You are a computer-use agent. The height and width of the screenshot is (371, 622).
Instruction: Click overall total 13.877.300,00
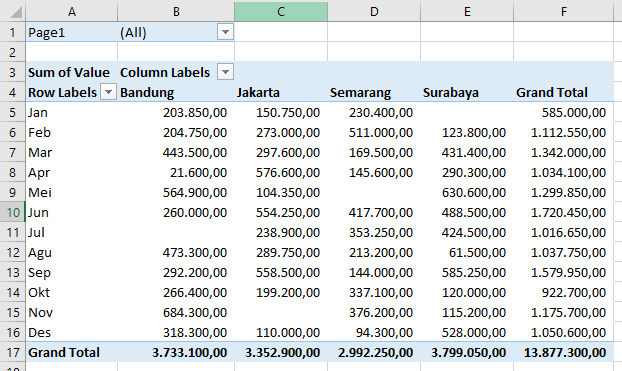(565, 352)
